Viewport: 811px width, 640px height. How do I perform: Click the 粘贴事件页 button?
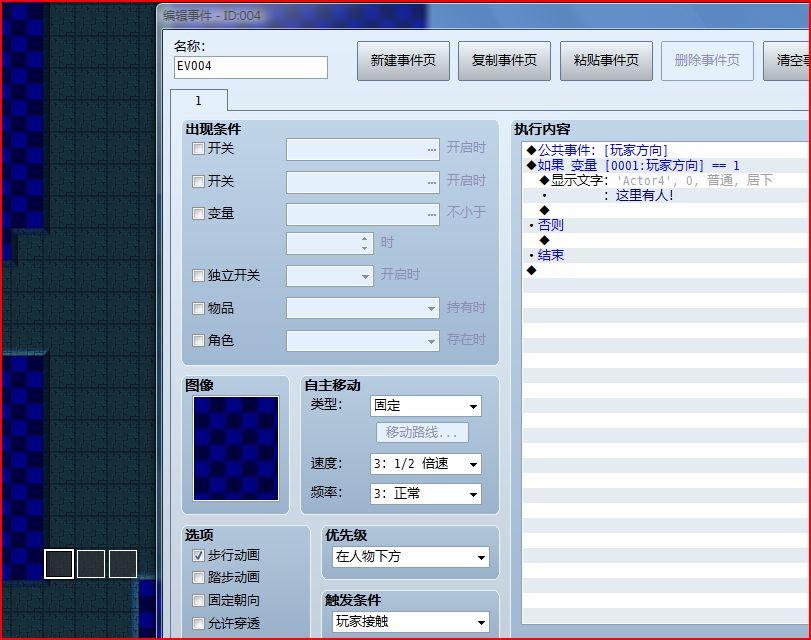coord(606,61)
